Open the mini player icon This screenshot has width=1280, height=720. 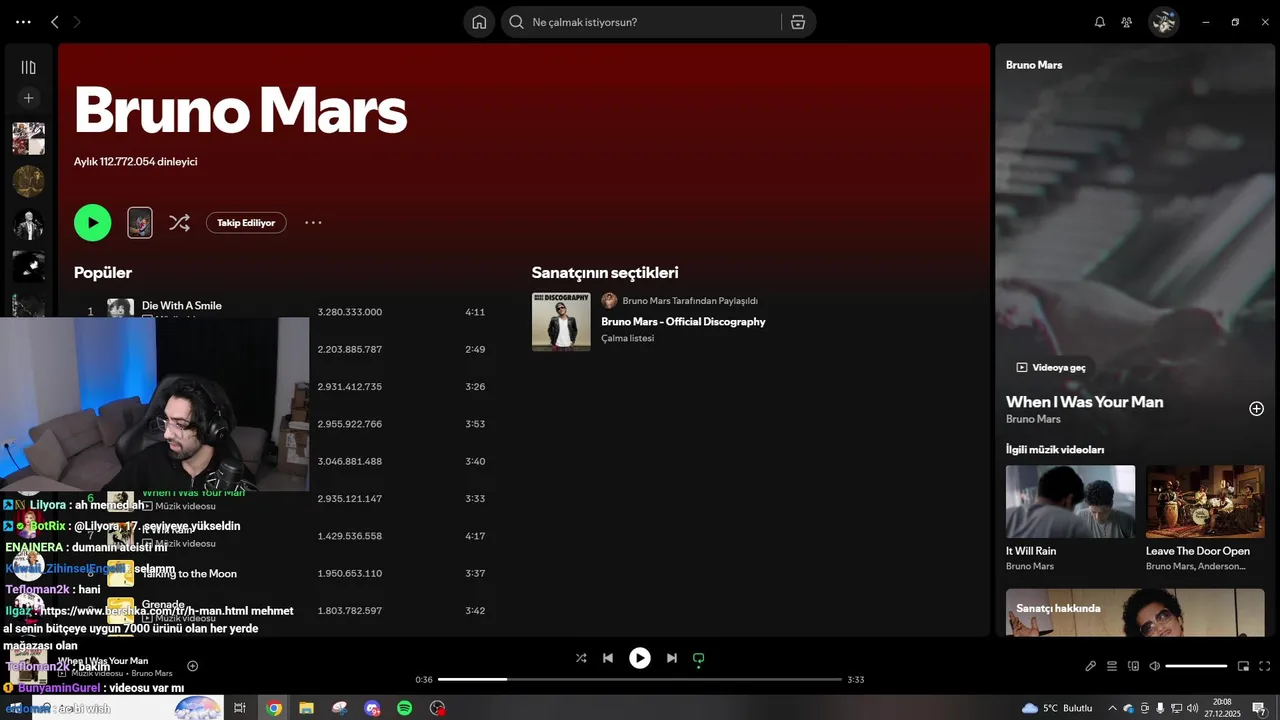click(x=1243, y=666)
